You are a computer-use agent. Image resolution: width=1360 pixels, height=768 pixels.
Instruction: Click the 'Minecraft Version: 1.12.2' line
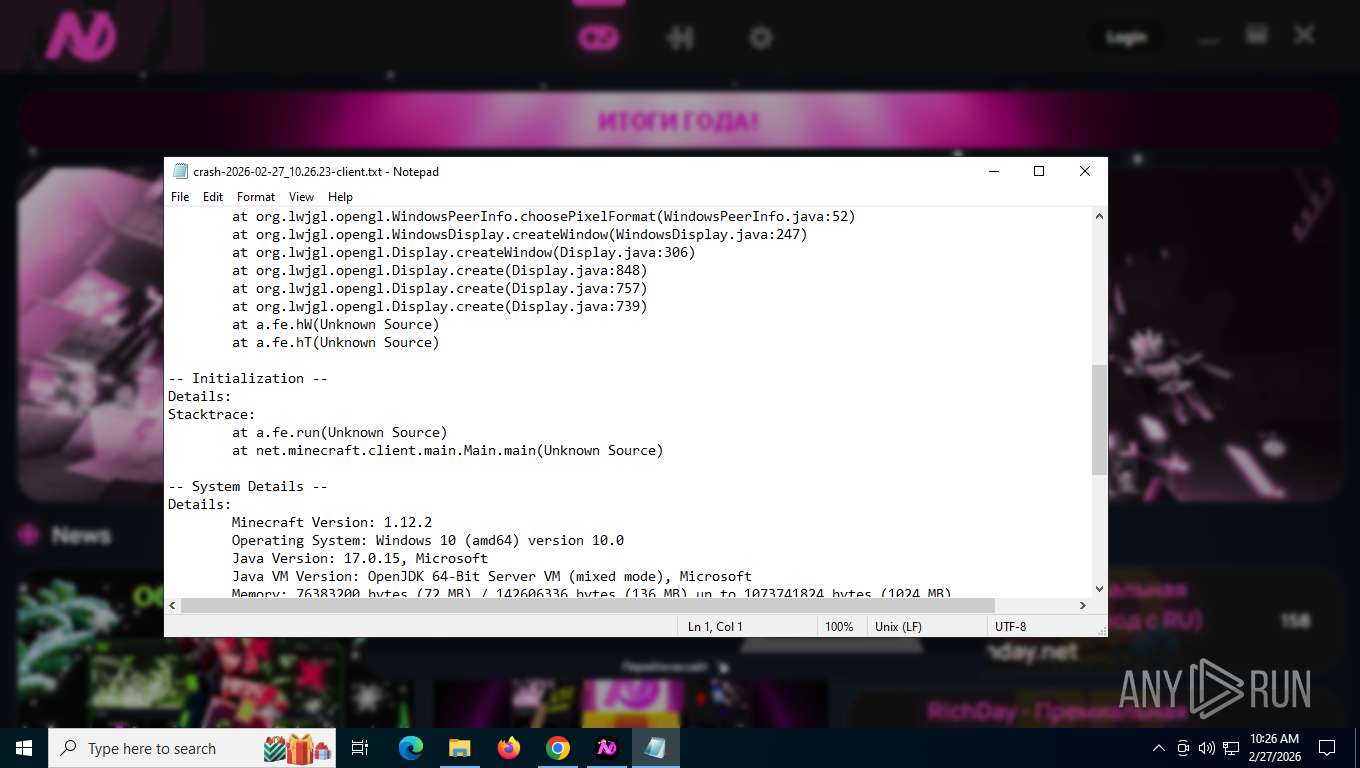pyautogui.click(x=332, y=522)
